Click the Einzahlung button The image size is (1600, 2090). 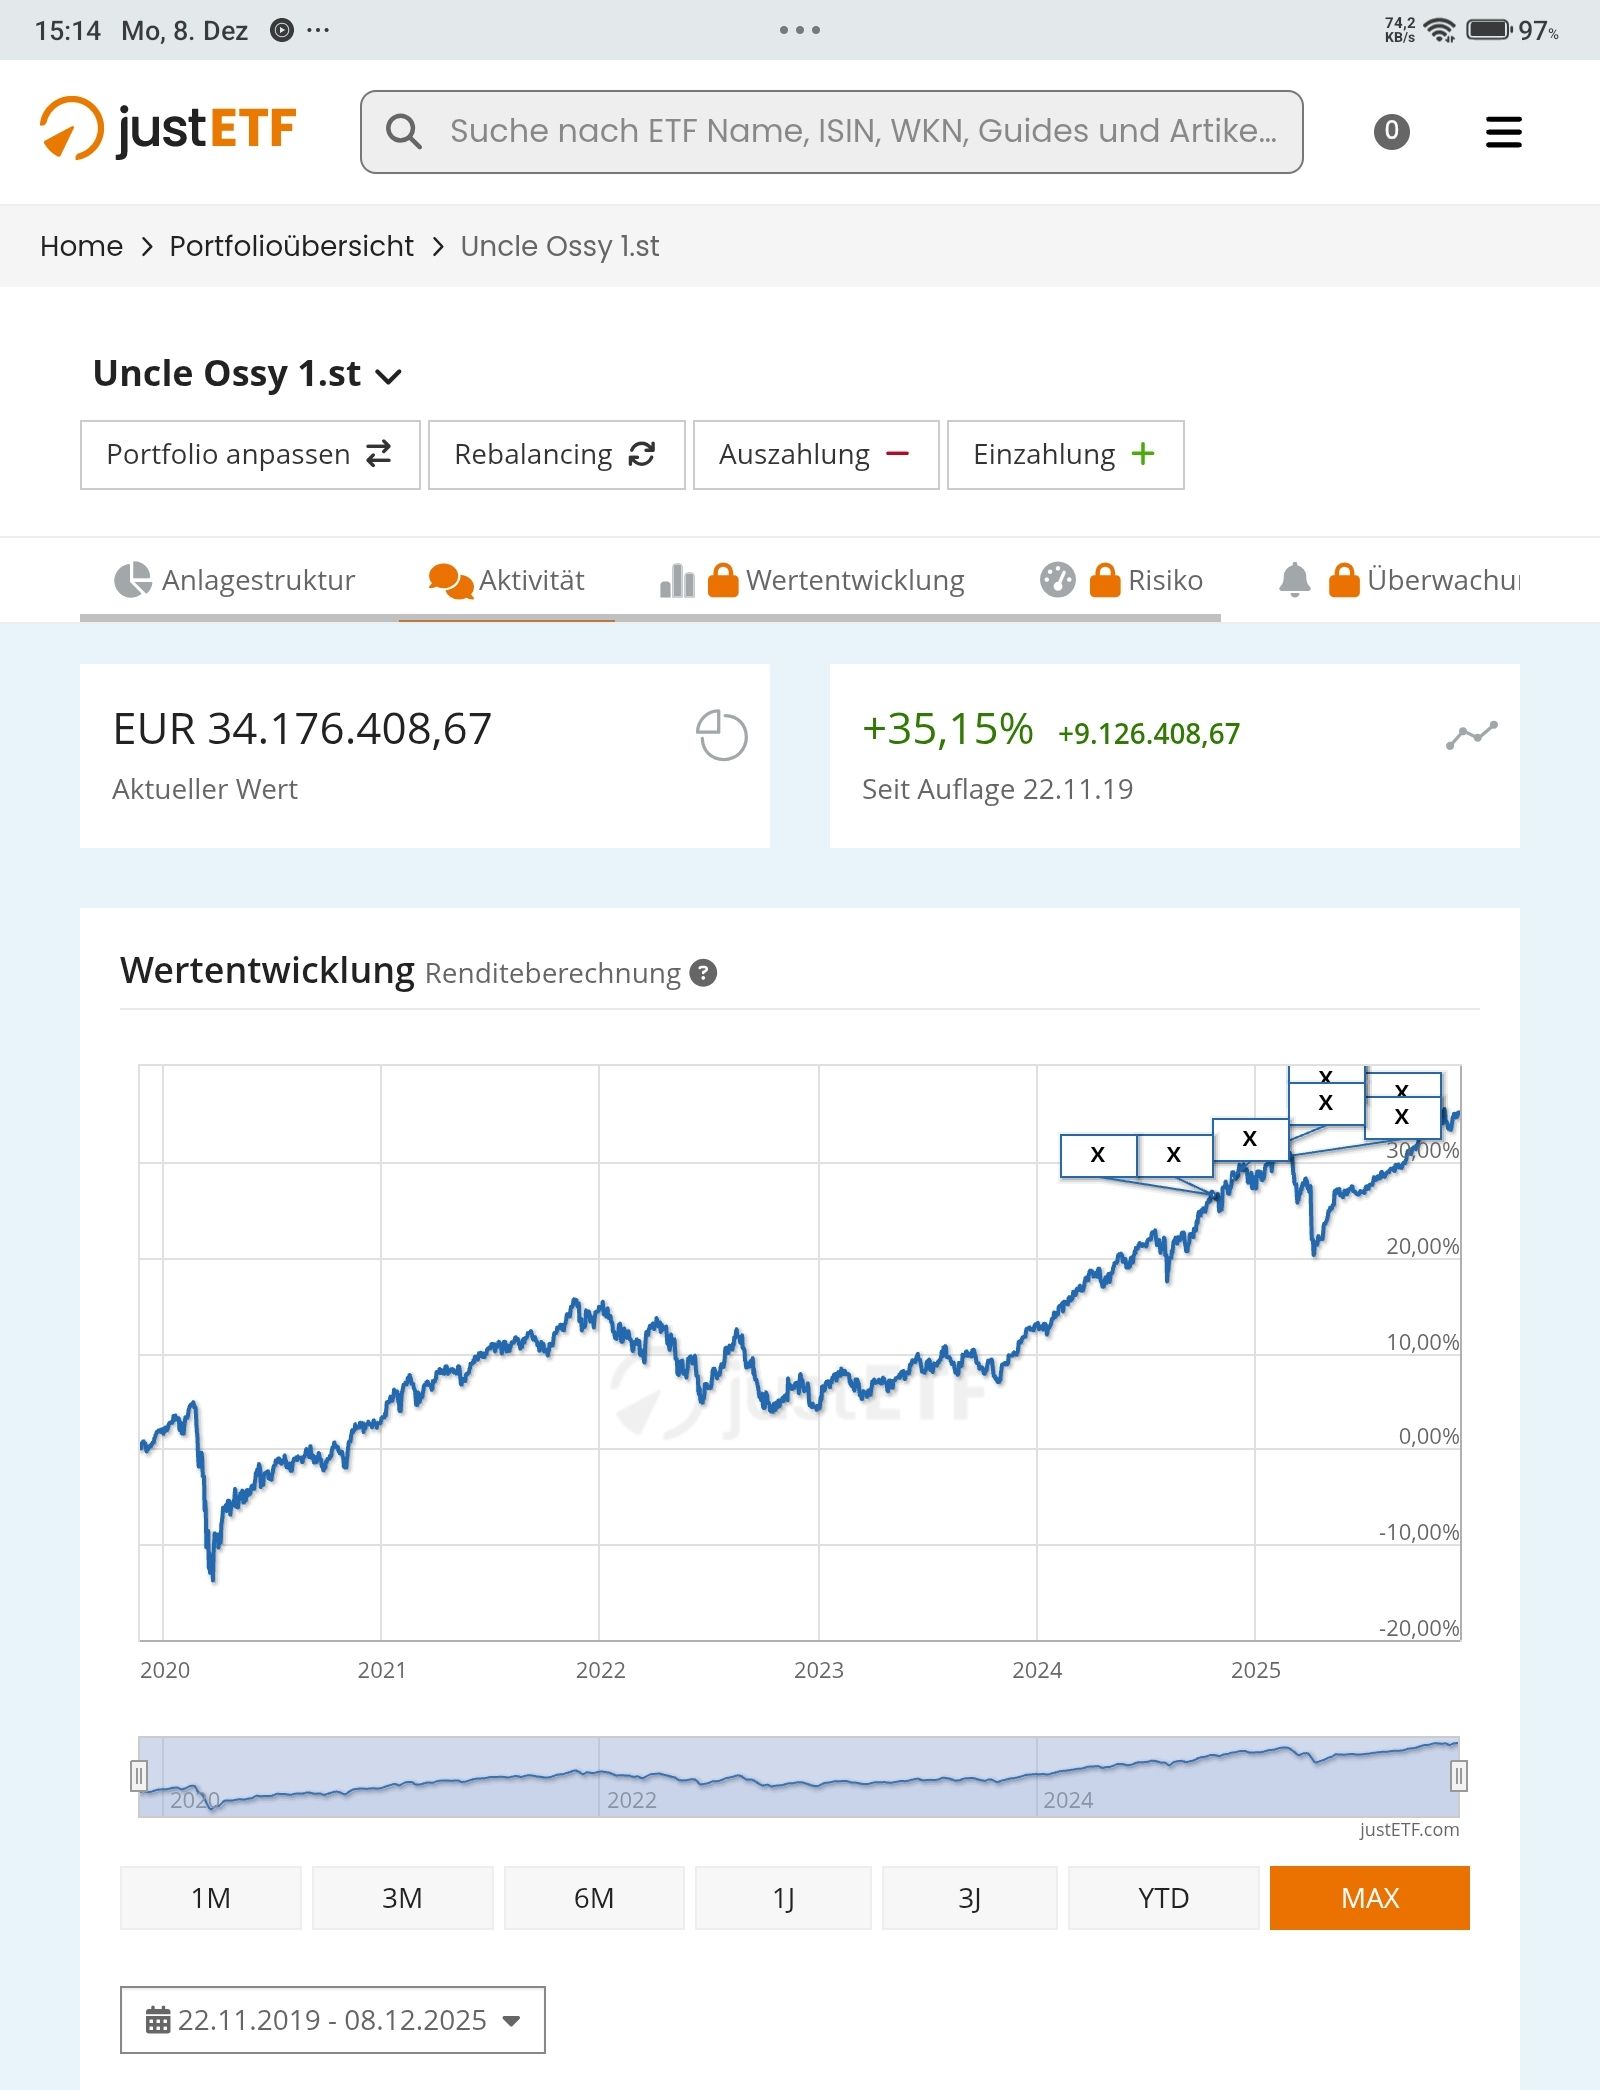tap(1065, 455)
